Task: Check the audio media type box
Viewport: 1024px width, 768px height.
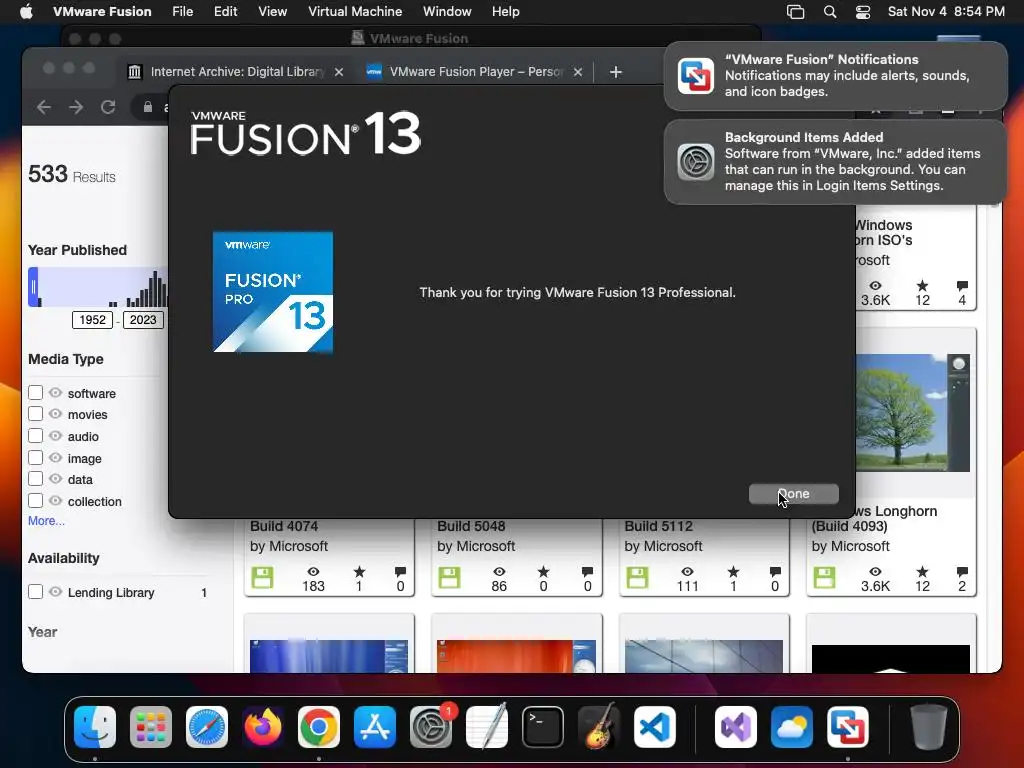Action: (x=35, y=436)
